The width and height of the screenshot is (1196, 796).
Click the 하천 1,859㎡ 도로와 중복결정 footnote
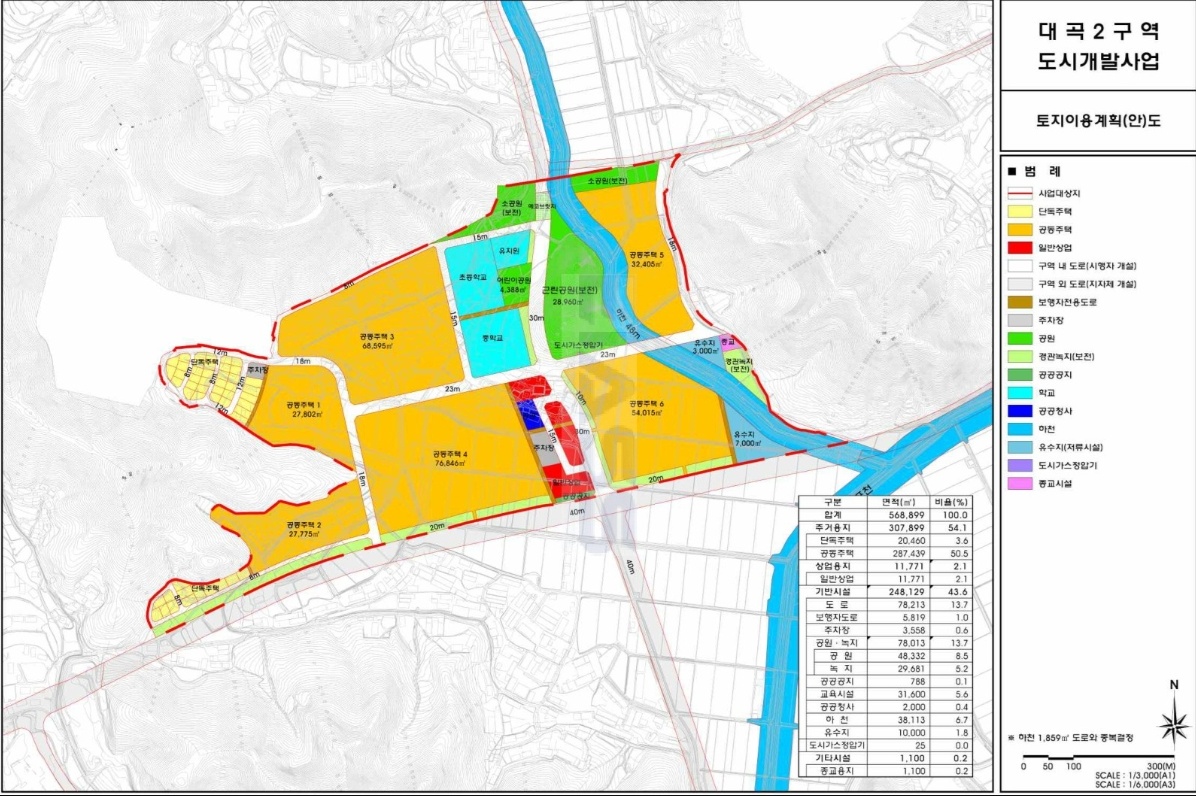click(x=1070, y=738)
